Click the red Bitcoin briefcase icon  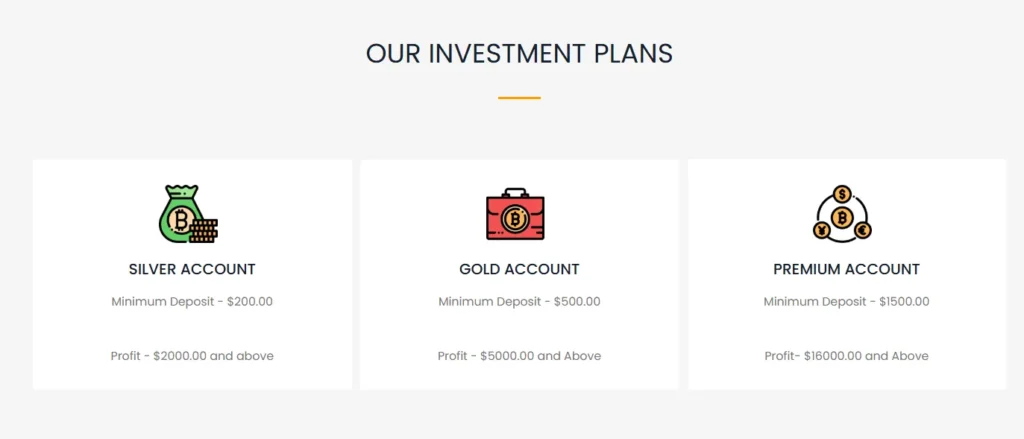point(515,215)
